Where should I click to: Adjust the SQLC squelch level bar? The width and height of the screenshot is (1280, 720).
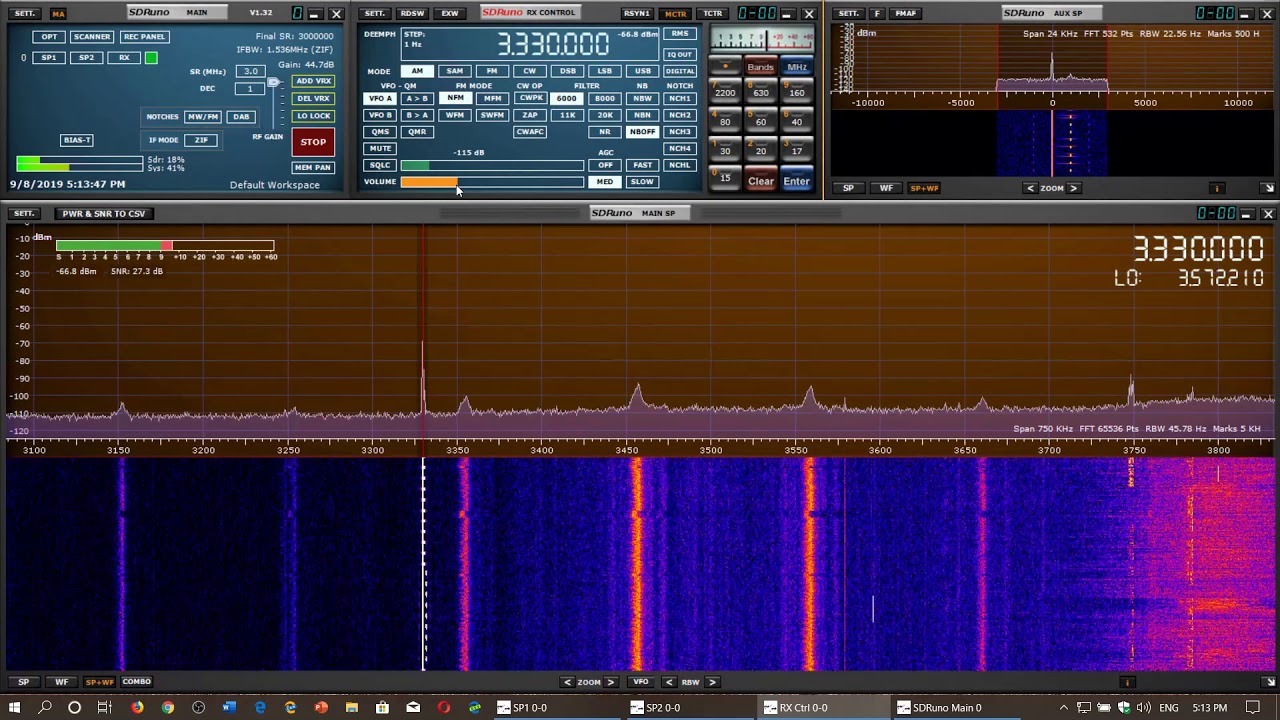492,165
